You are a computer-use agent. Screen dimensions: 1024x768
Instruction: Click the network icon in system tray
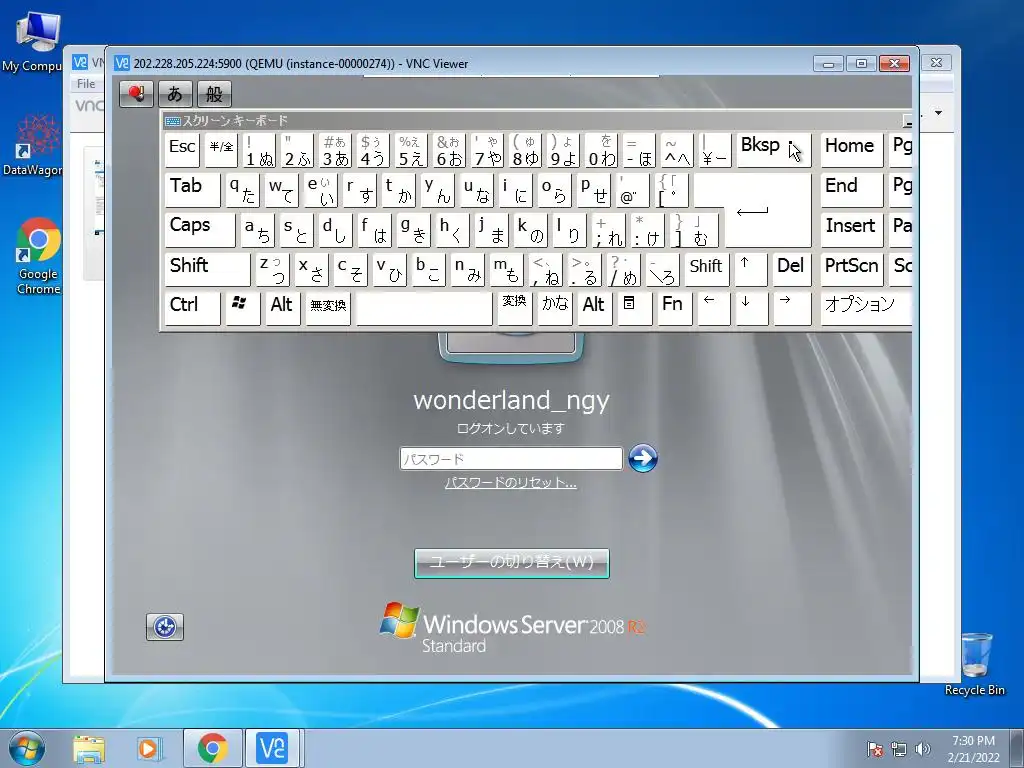pyautogui.click(x=899, y=749)
